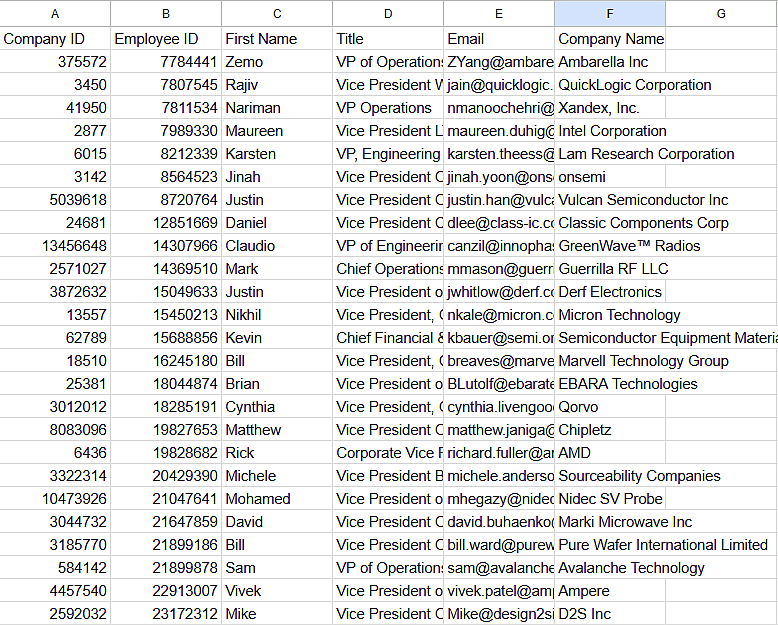Viewport: 778px width, 625px height.
Task: Click email cell starting jinah.yoon
Action: (x=499, y=177)
